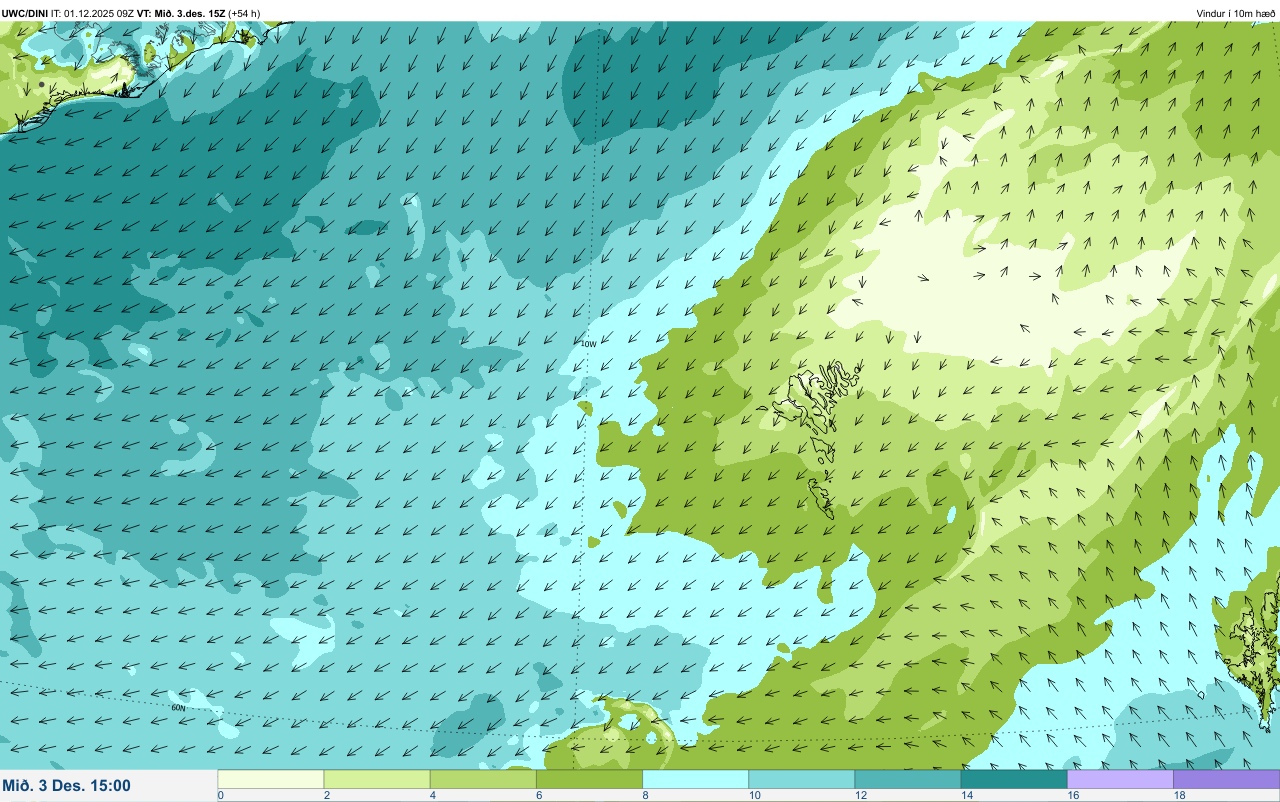Pick the medium teal 12–14 legend swatch
This screenshot has width=1280, height=802.
point(907,779)
